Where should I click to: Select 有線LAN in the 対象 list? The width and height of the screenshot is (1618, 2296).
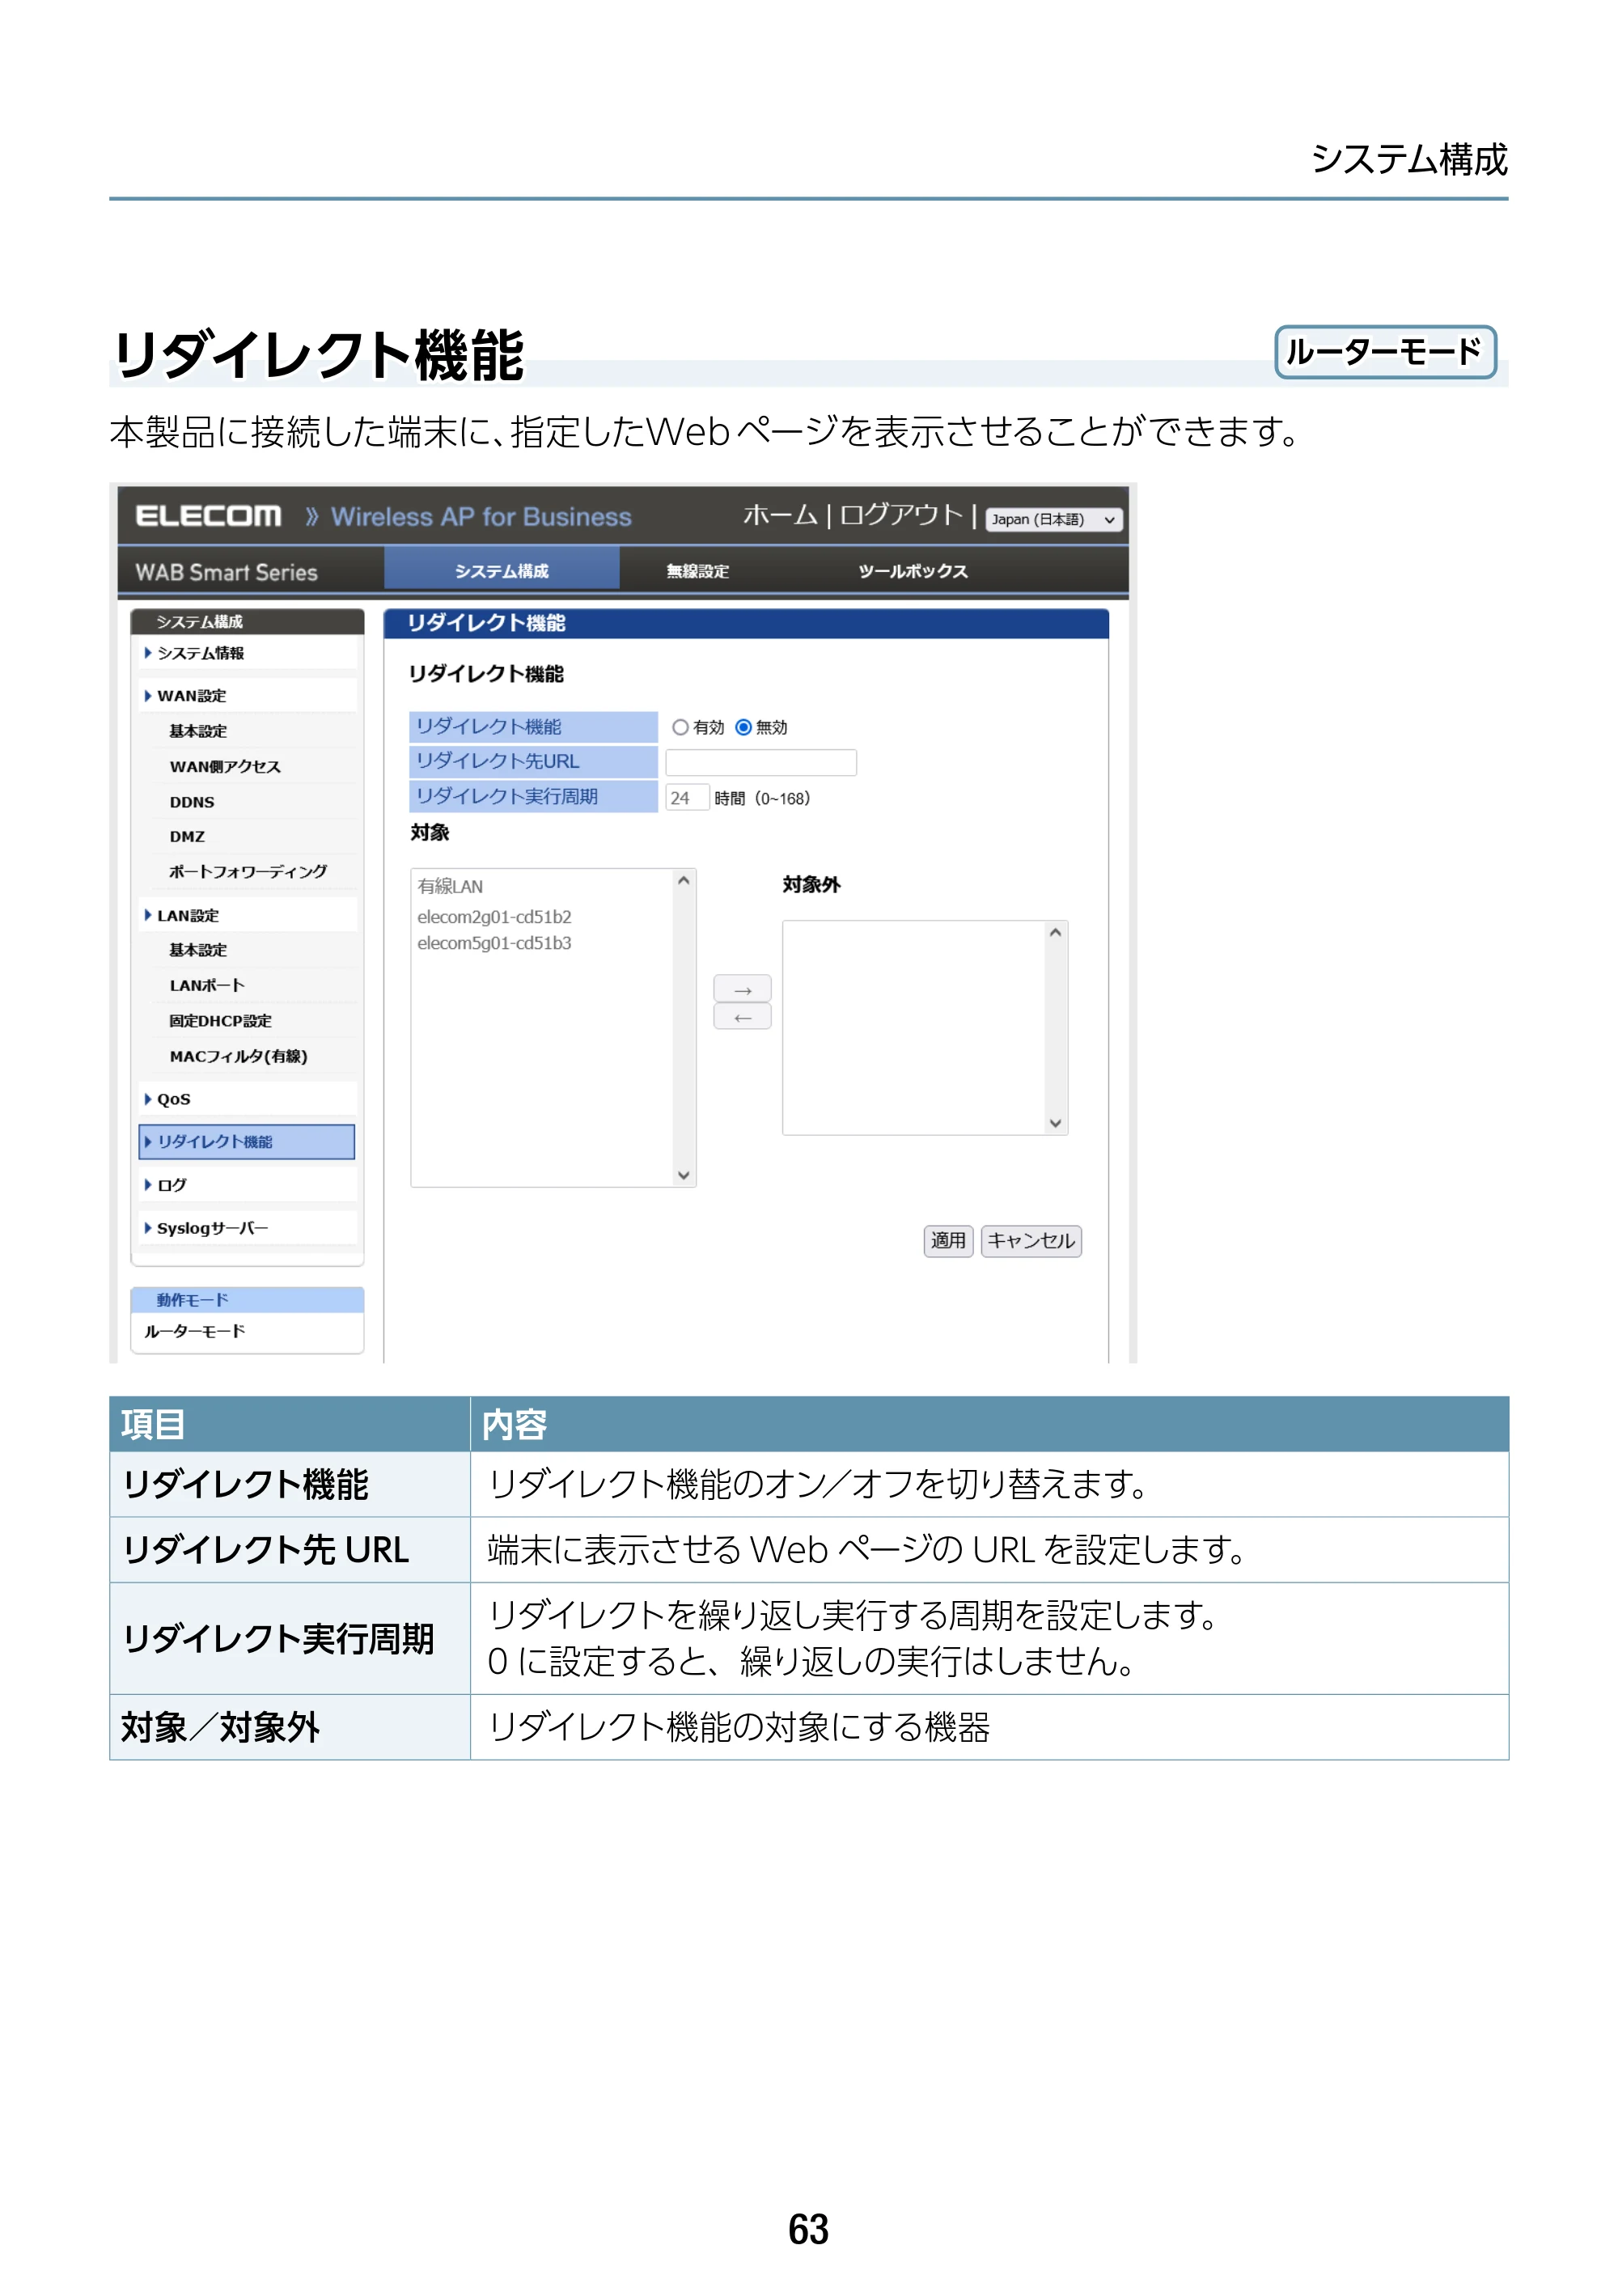click(450, 886)
